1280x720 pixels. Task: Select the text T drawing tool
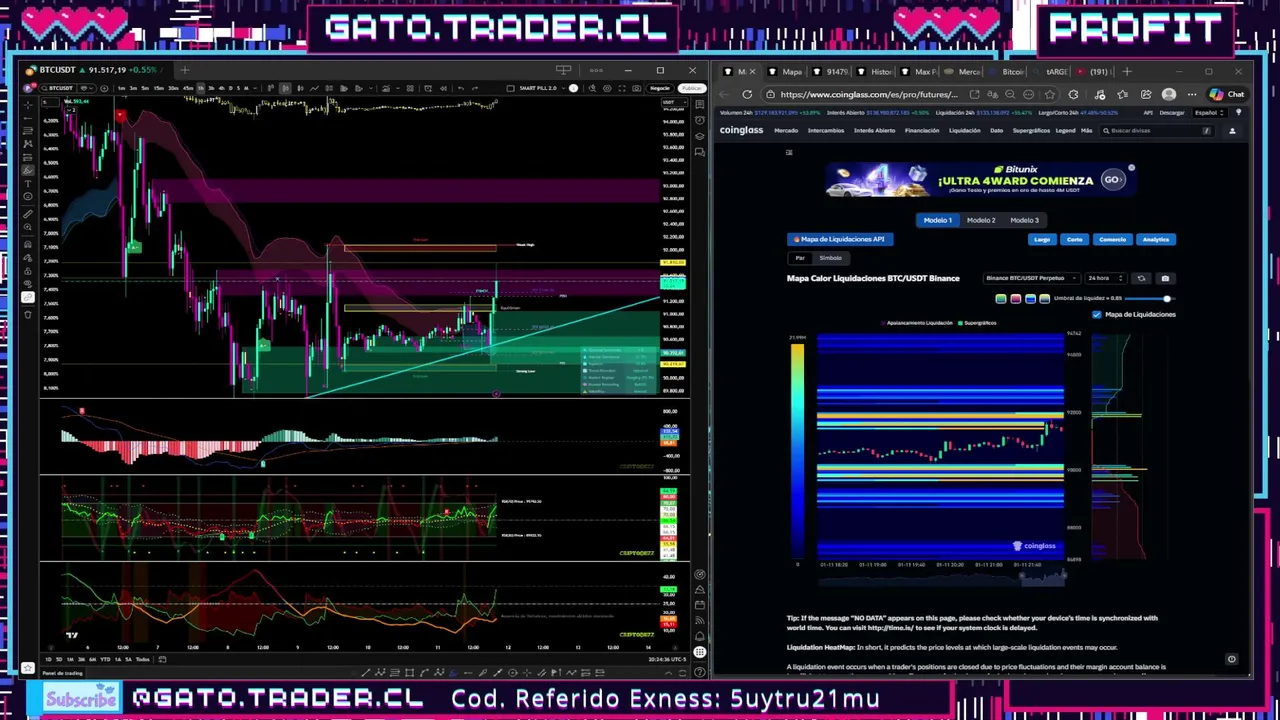pos(28,183)
